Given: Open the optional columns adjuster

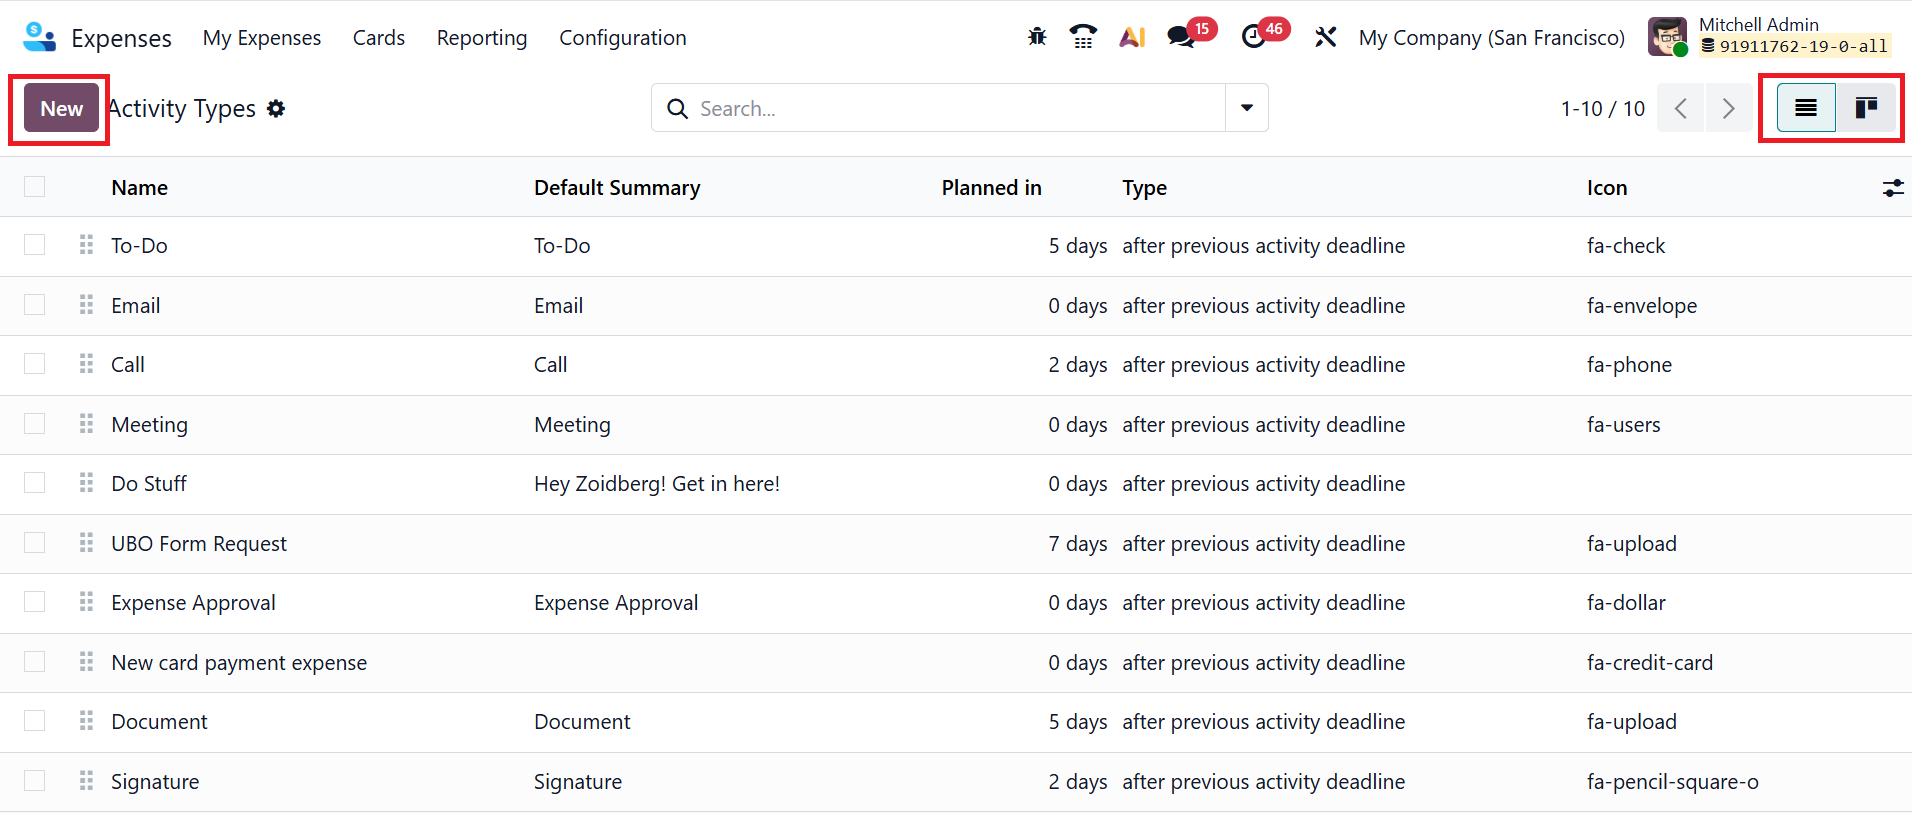Looking at the screenshot, I should (x=1892, y=188).
